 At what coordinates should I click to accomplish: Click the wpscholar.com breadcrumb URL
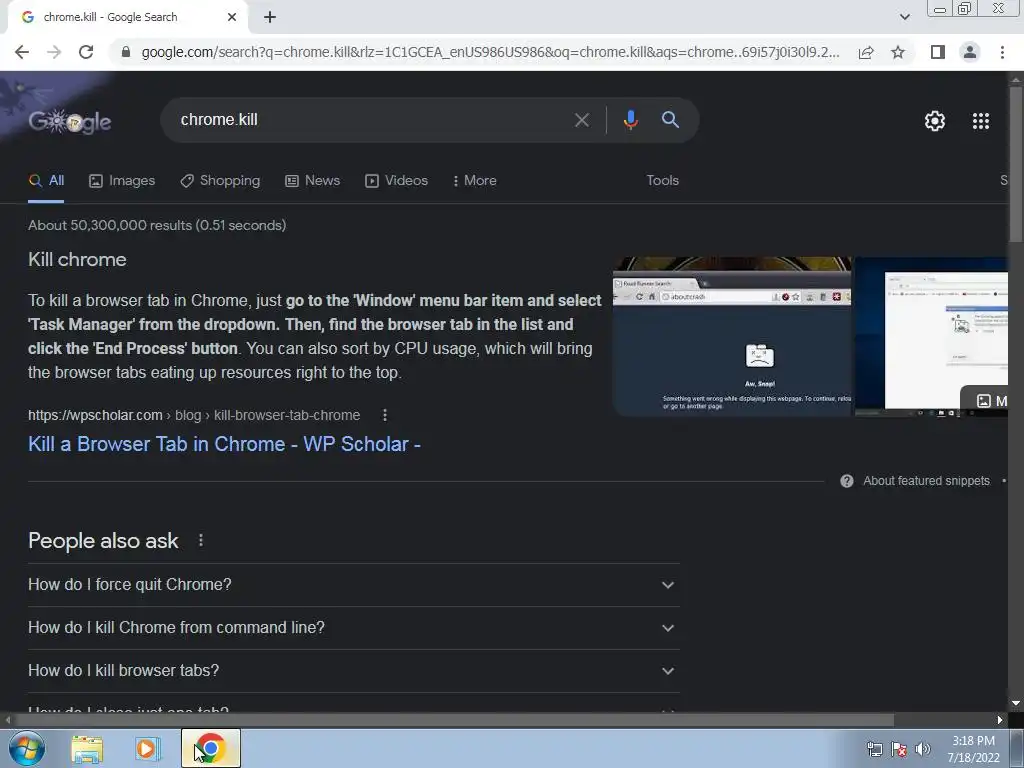[x=194, y=415]
